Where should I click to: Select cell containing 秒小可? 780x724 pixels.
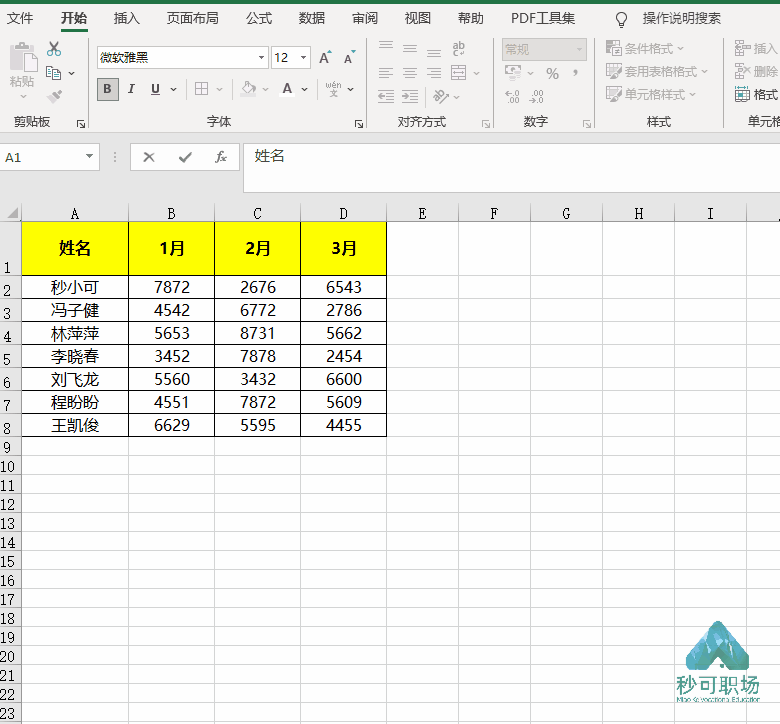point(75,287)
